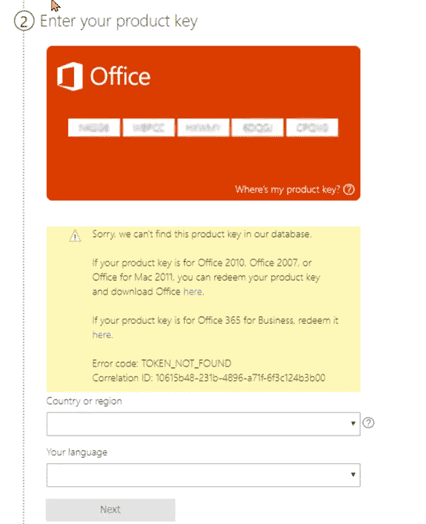The width and height of the screenshot is (426, 524).
Task: Click the Next button
Action: (x=110, y=510)
